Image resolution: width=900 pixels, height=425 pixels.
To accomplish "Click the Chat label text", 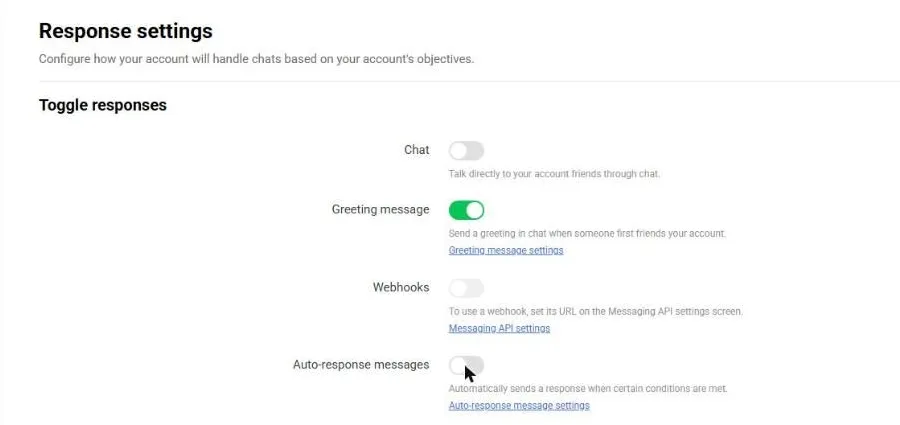I will pos(417,150).
